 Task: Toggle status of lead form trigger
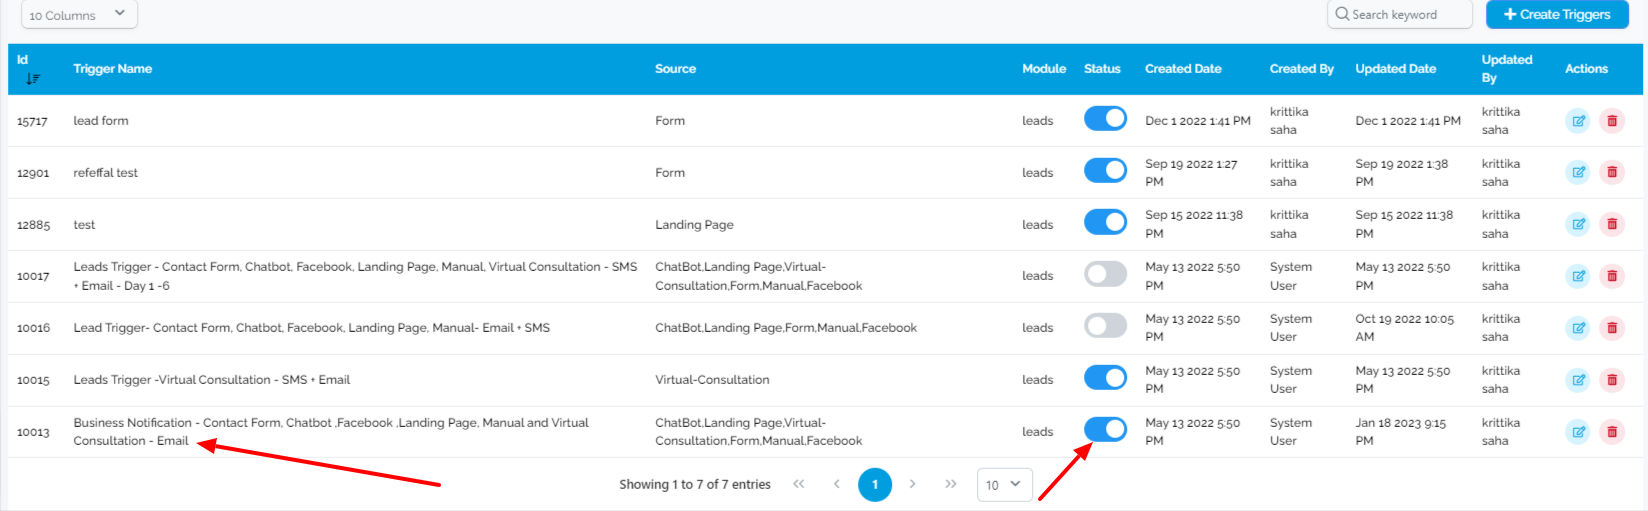click(x=1105, y=119)
